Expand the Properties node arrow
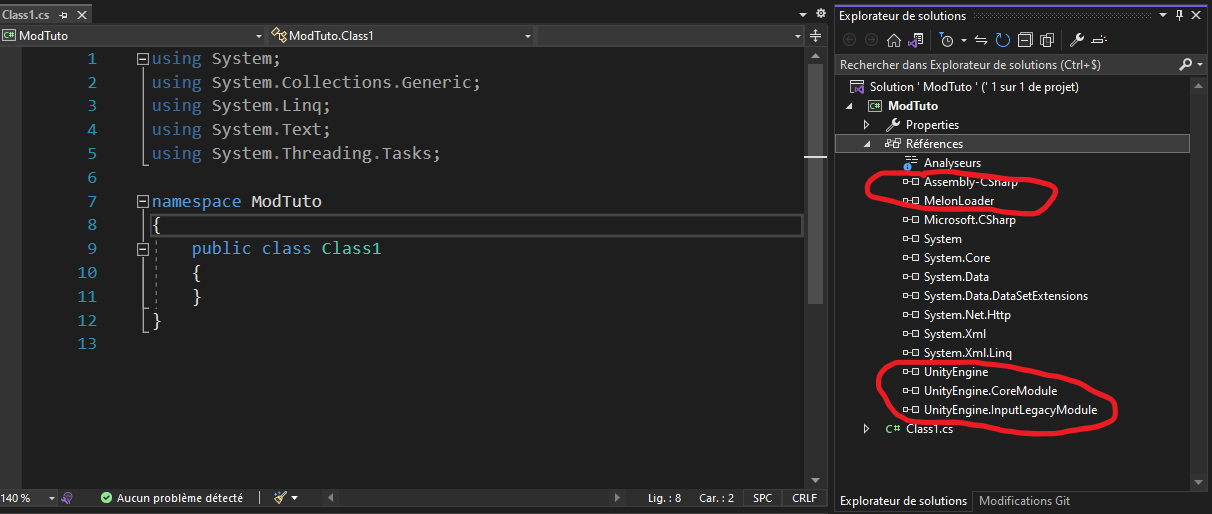The image size is (1212, 514). click(x=868, y=125)
